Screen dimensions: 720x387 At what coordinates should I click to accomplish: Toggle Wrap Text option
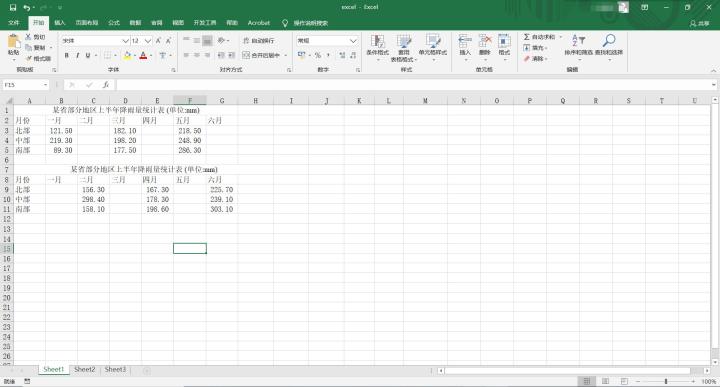pyautogui.click(x=259, y=40)
